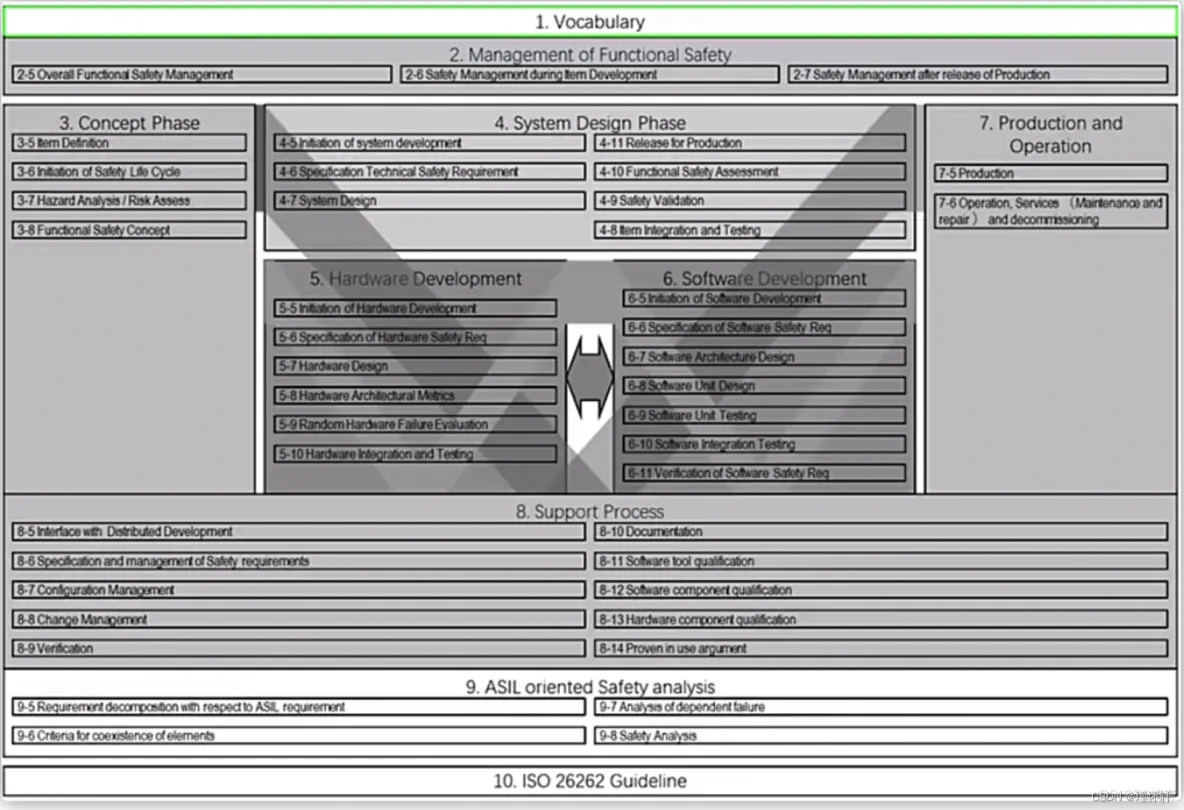This screenshot has width=1184, height=810.
Task: Click the 5. Hardware Development heading
Action: 415,279
